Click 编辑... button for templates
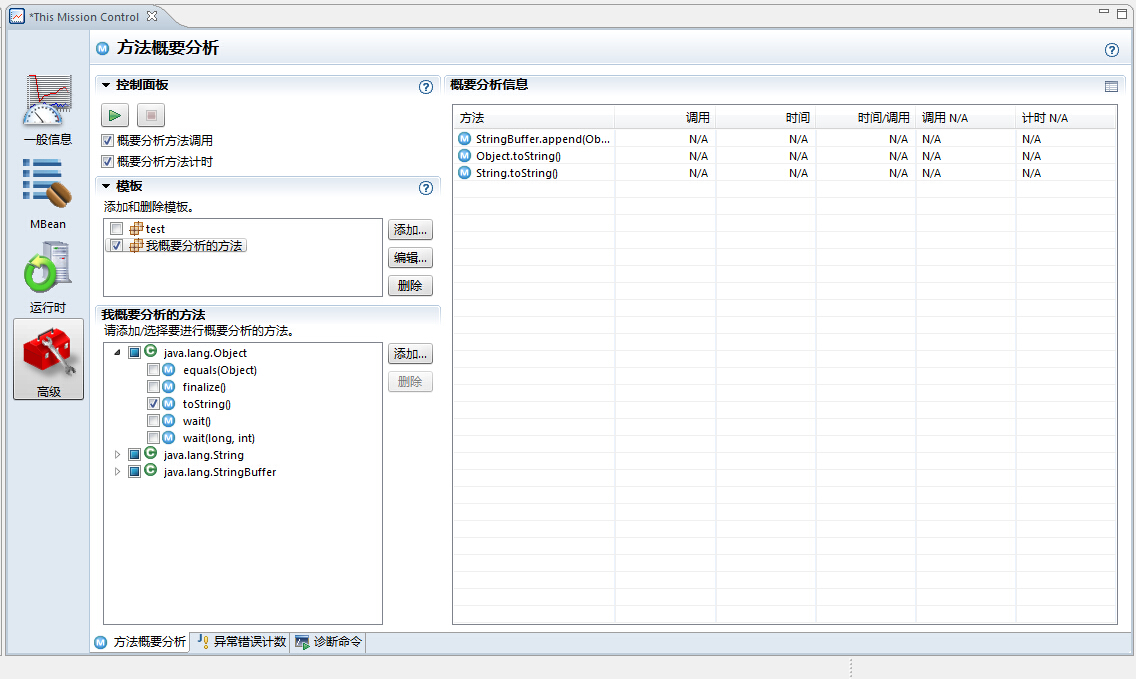 (410, 258)
